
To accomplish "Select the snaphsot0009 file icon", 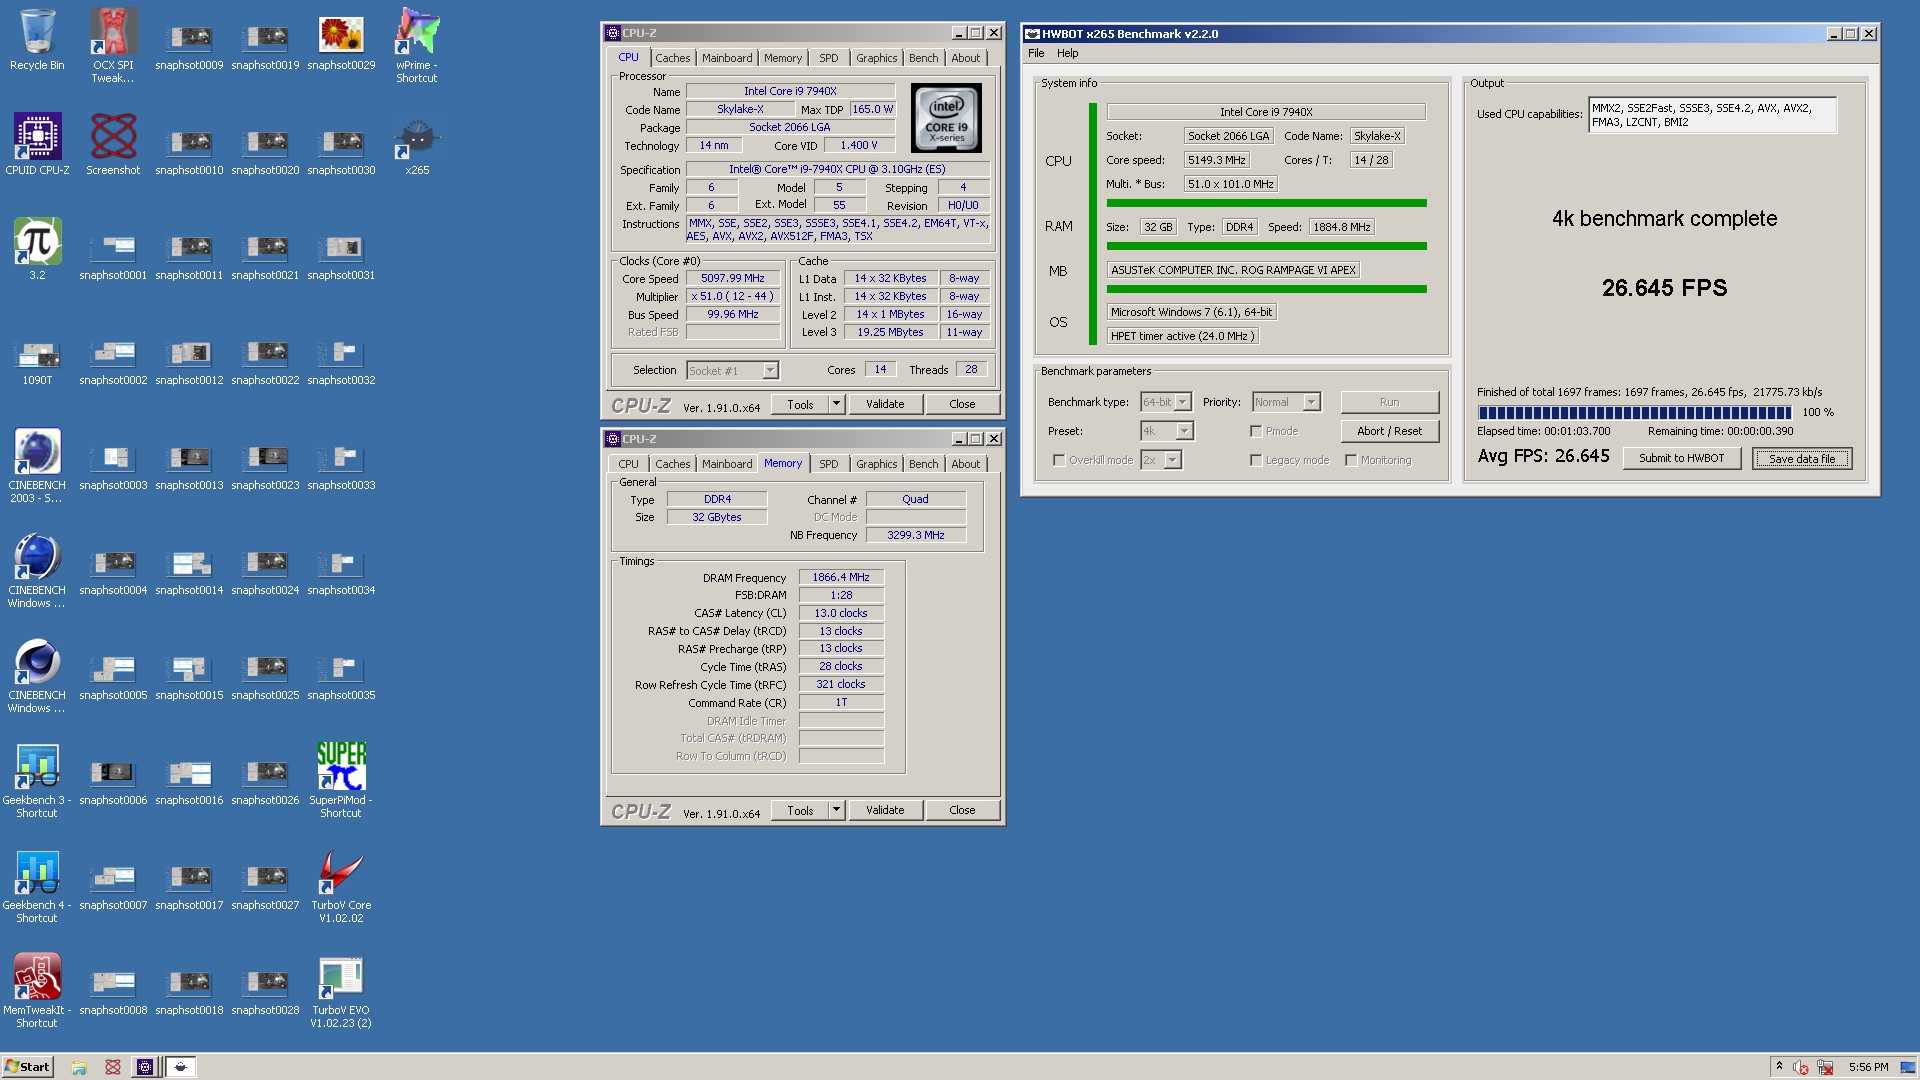I will (189, 45).
